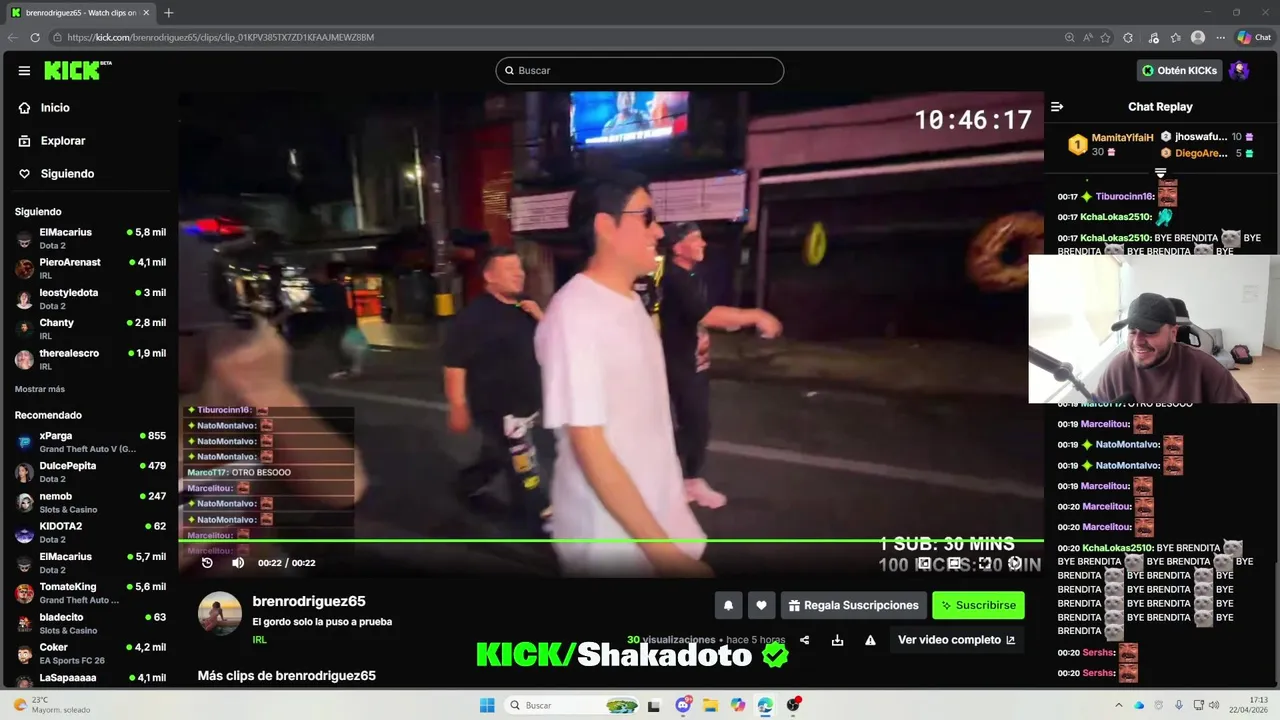
Task: Go to Inicio in the sidebar
Action: pyautogui.click(x=55, y=108)
